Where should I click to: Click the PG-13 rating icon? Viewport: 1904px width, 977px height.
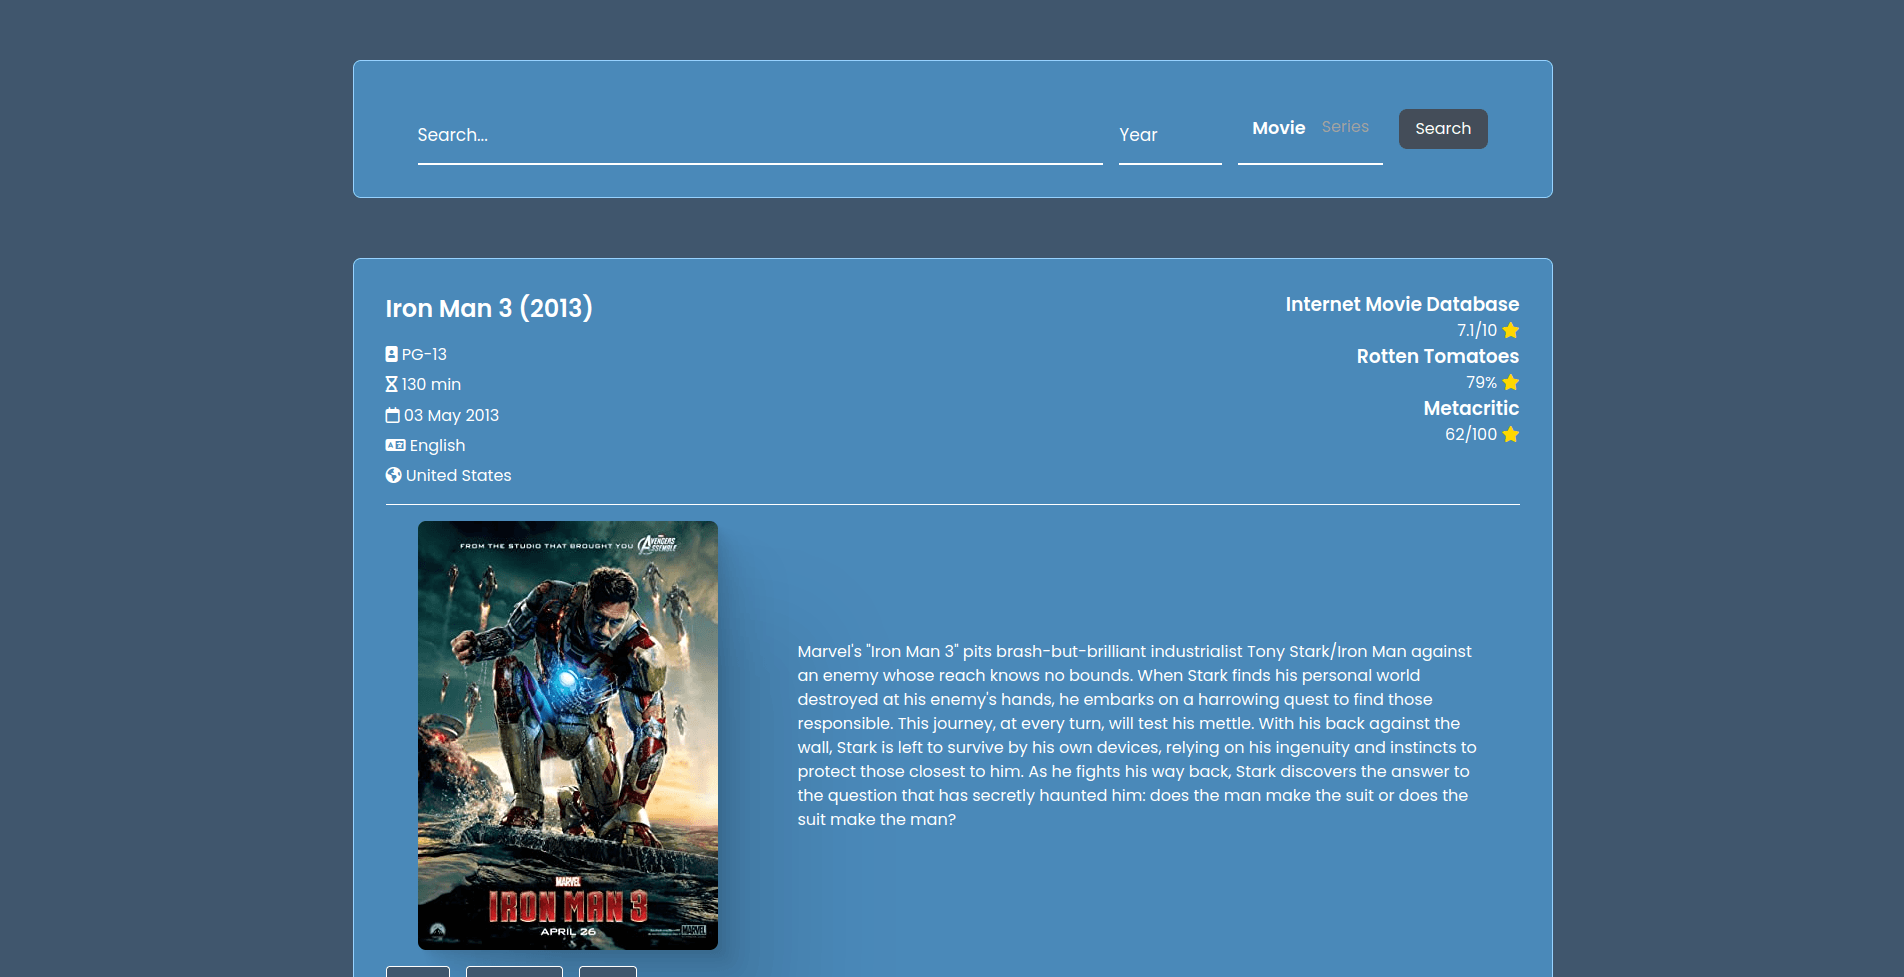[392, 354]
